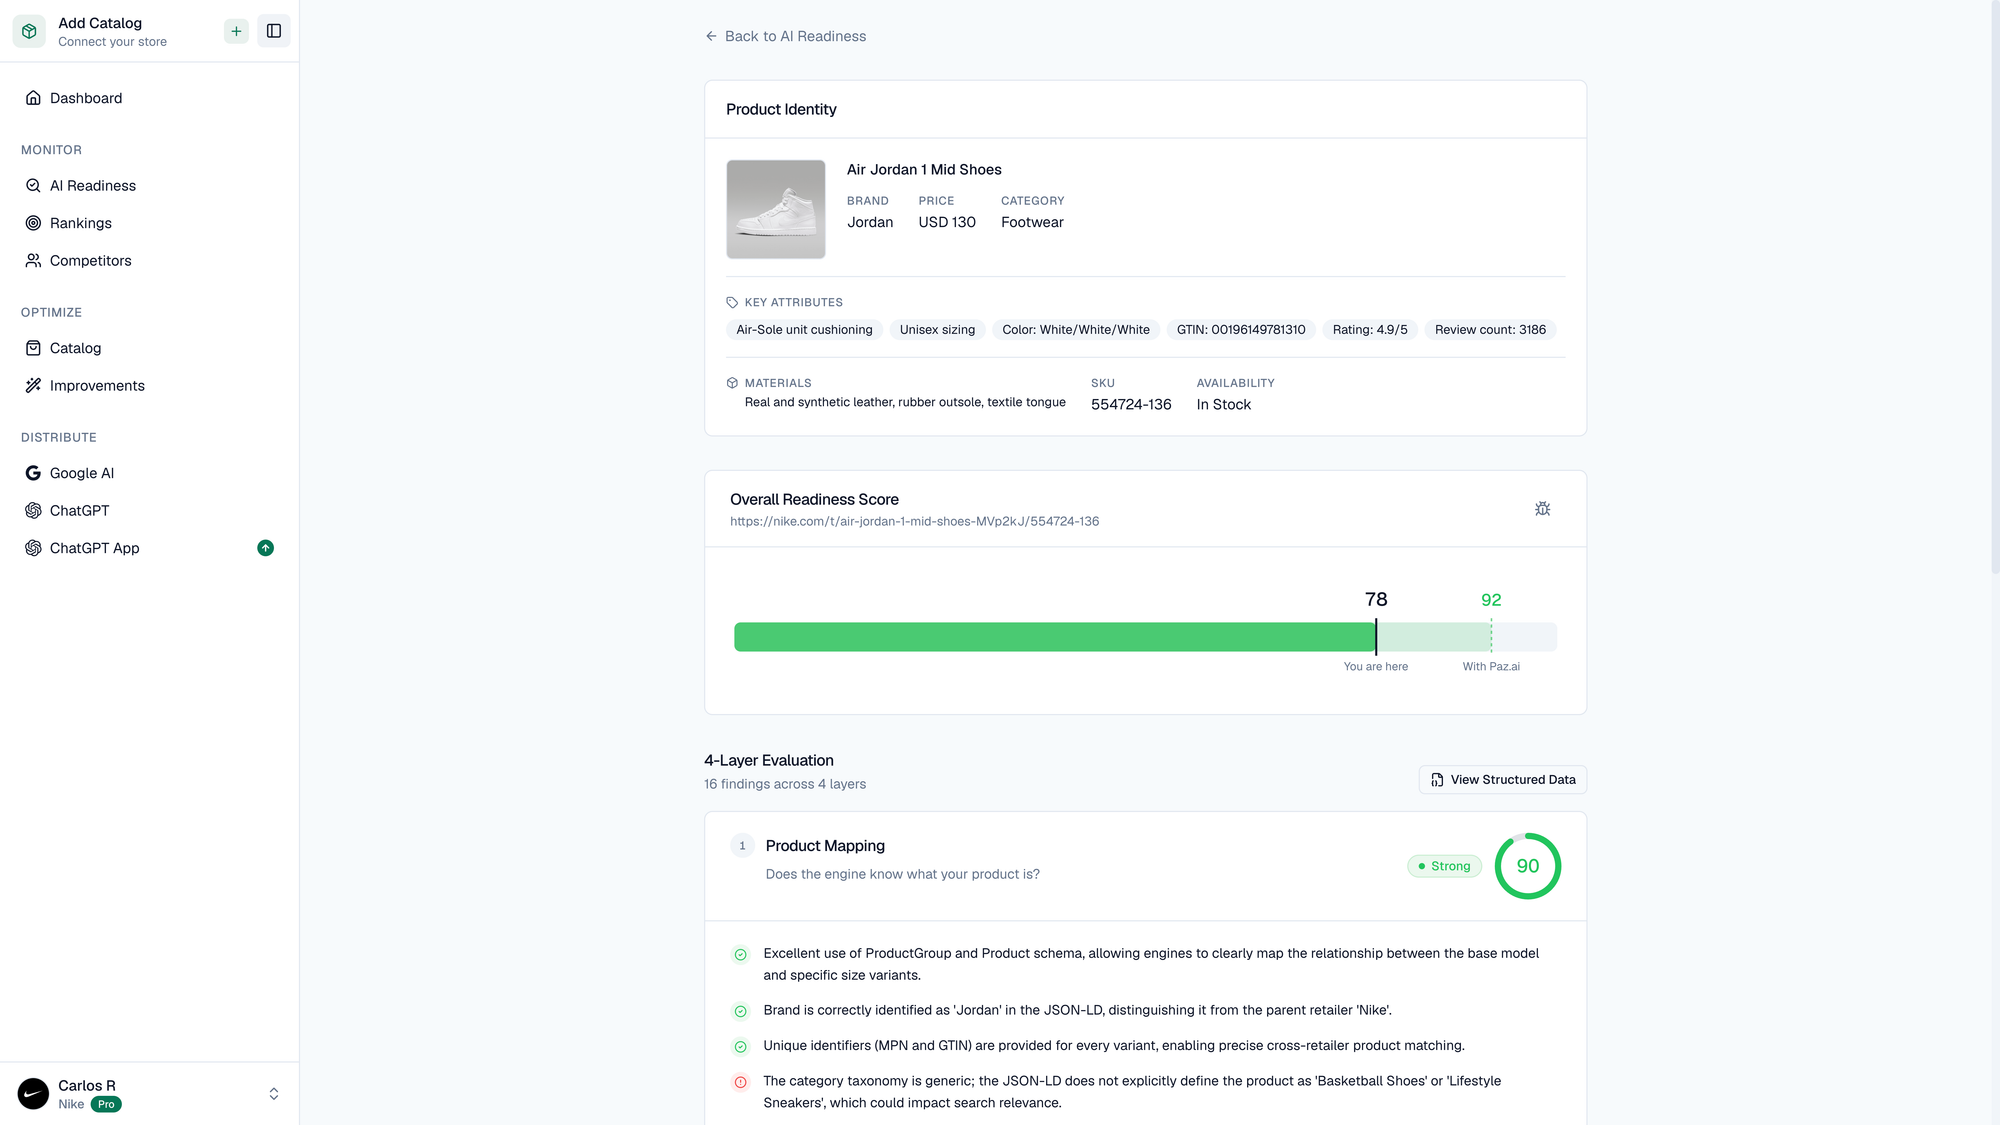Screen dimensions: 2000x1125
Task: Click the USD 130 price value
Action: 947,223
